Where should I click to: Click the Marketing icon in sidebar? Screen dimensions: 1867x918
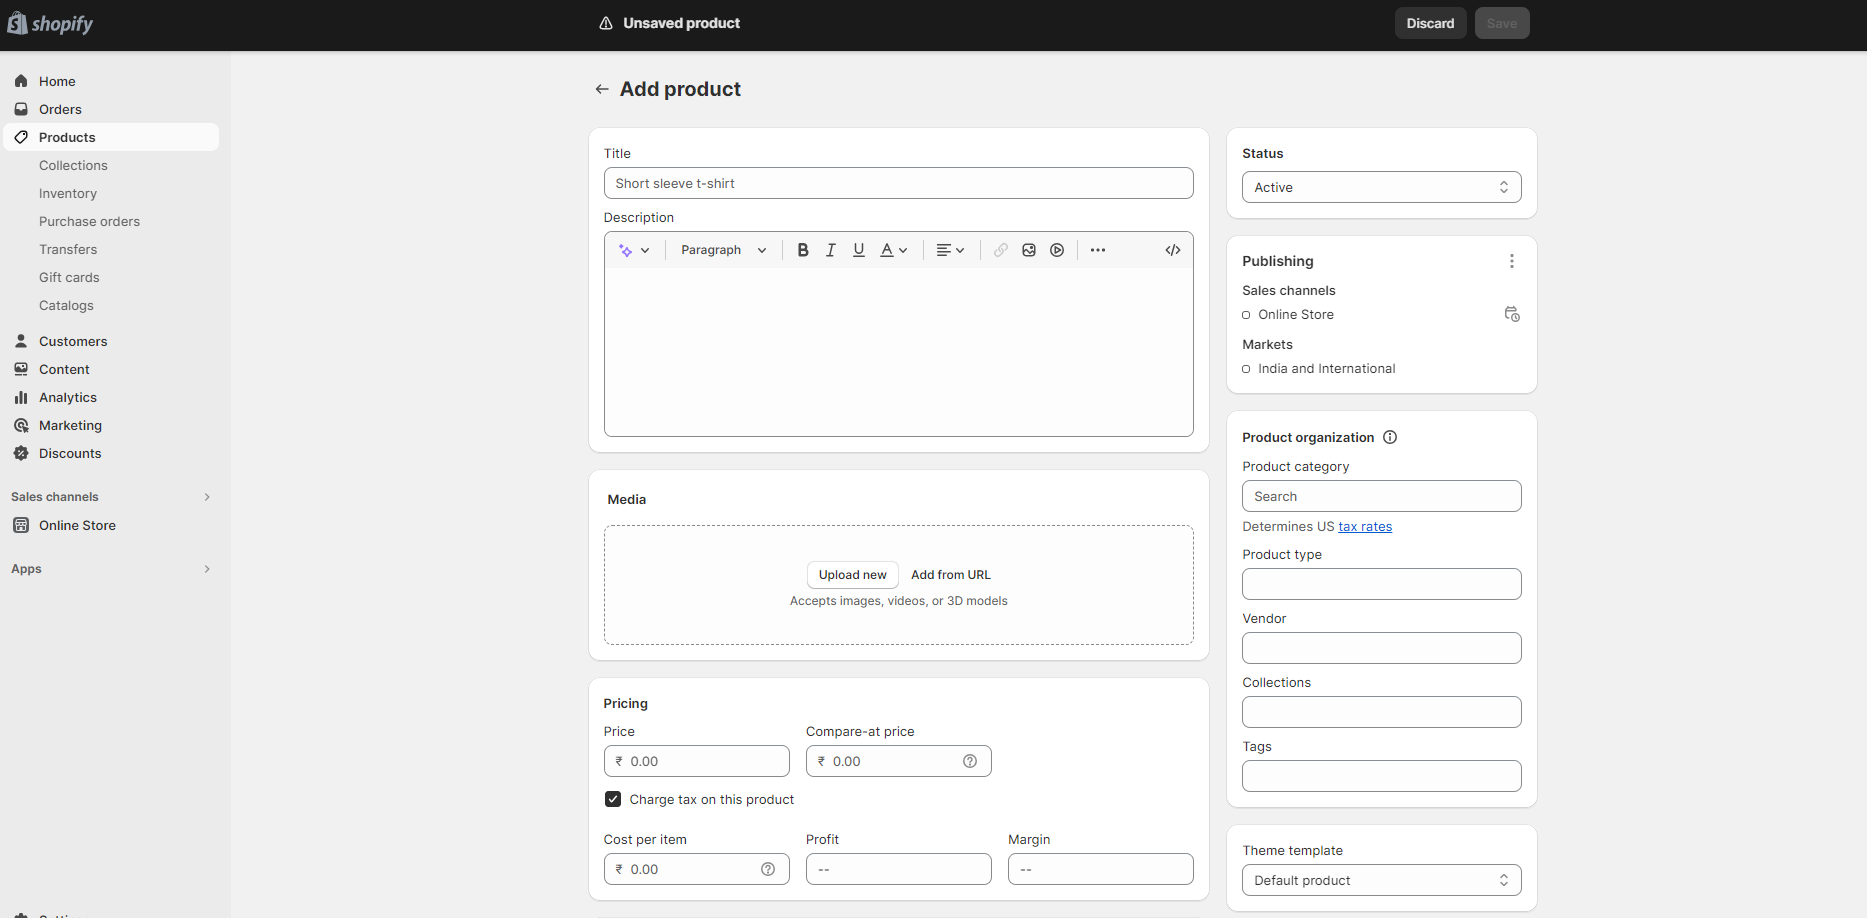coord(21,425)
